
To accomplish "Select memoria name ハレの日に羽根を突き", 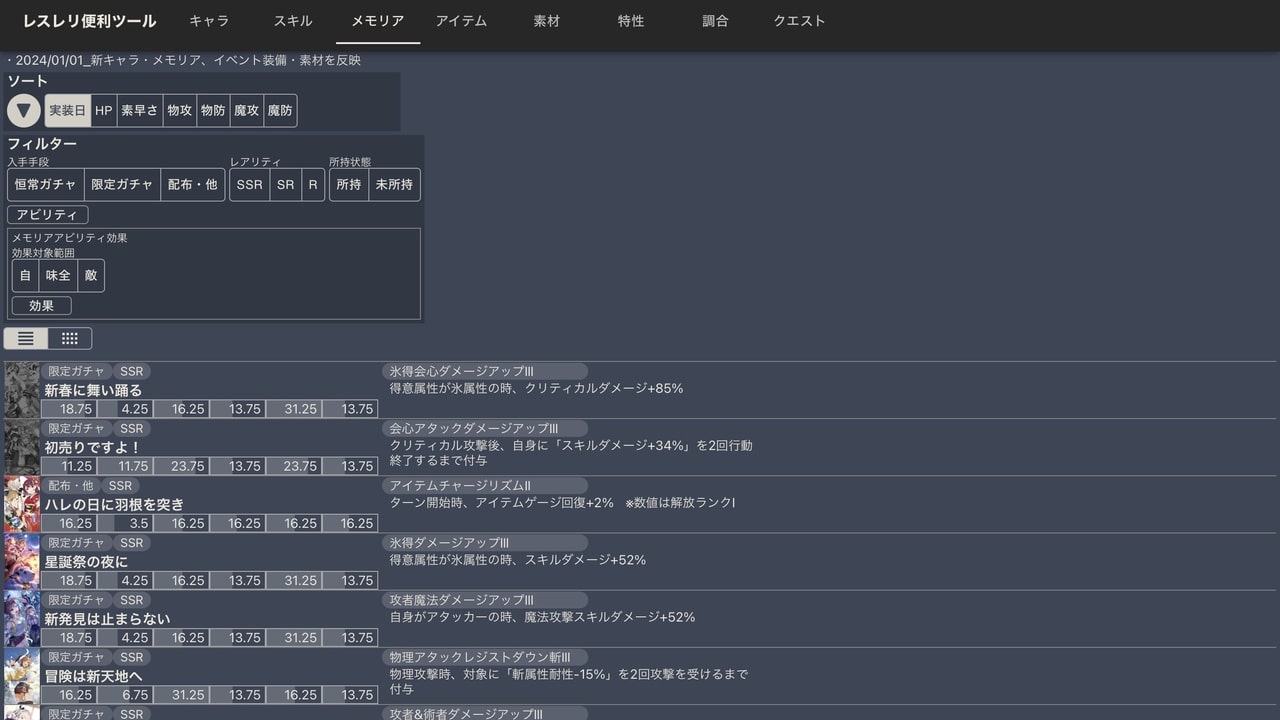I will [115, 504].
